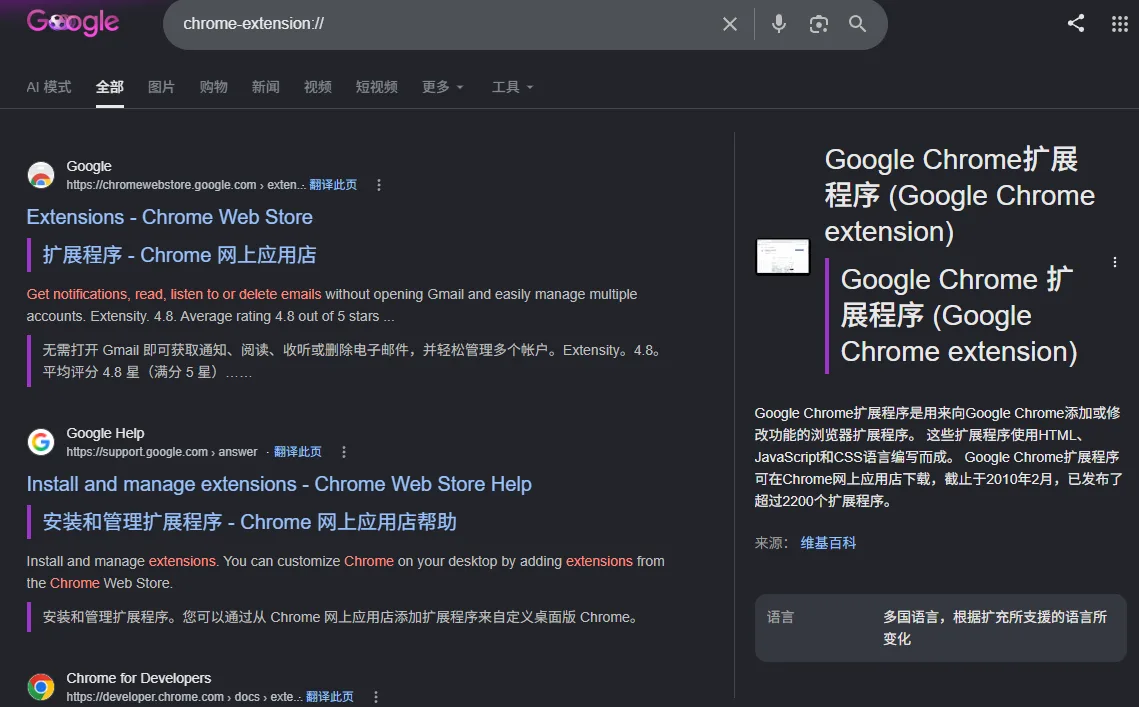Open Extensions - Chrome Web Store link
This screenshot has width=1139, height=707.
click(x=169, y=217)
